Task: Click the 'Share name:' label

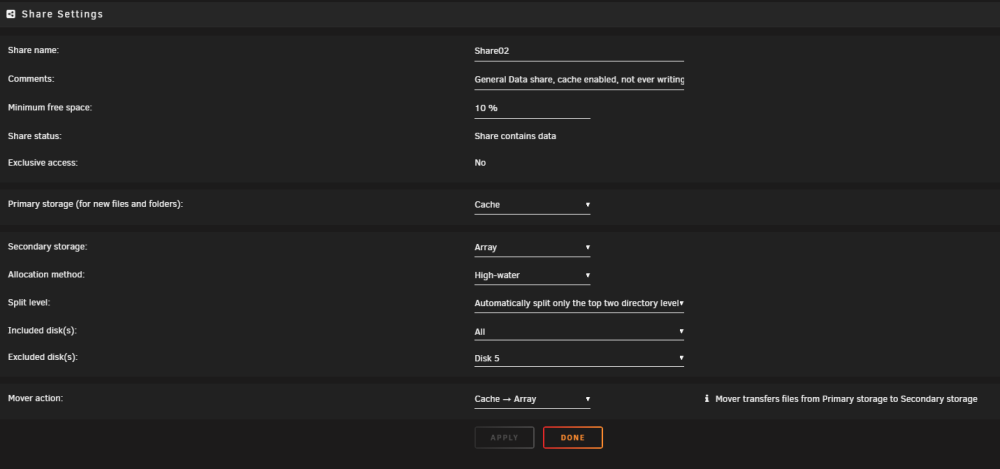Action: coord(33,50)
